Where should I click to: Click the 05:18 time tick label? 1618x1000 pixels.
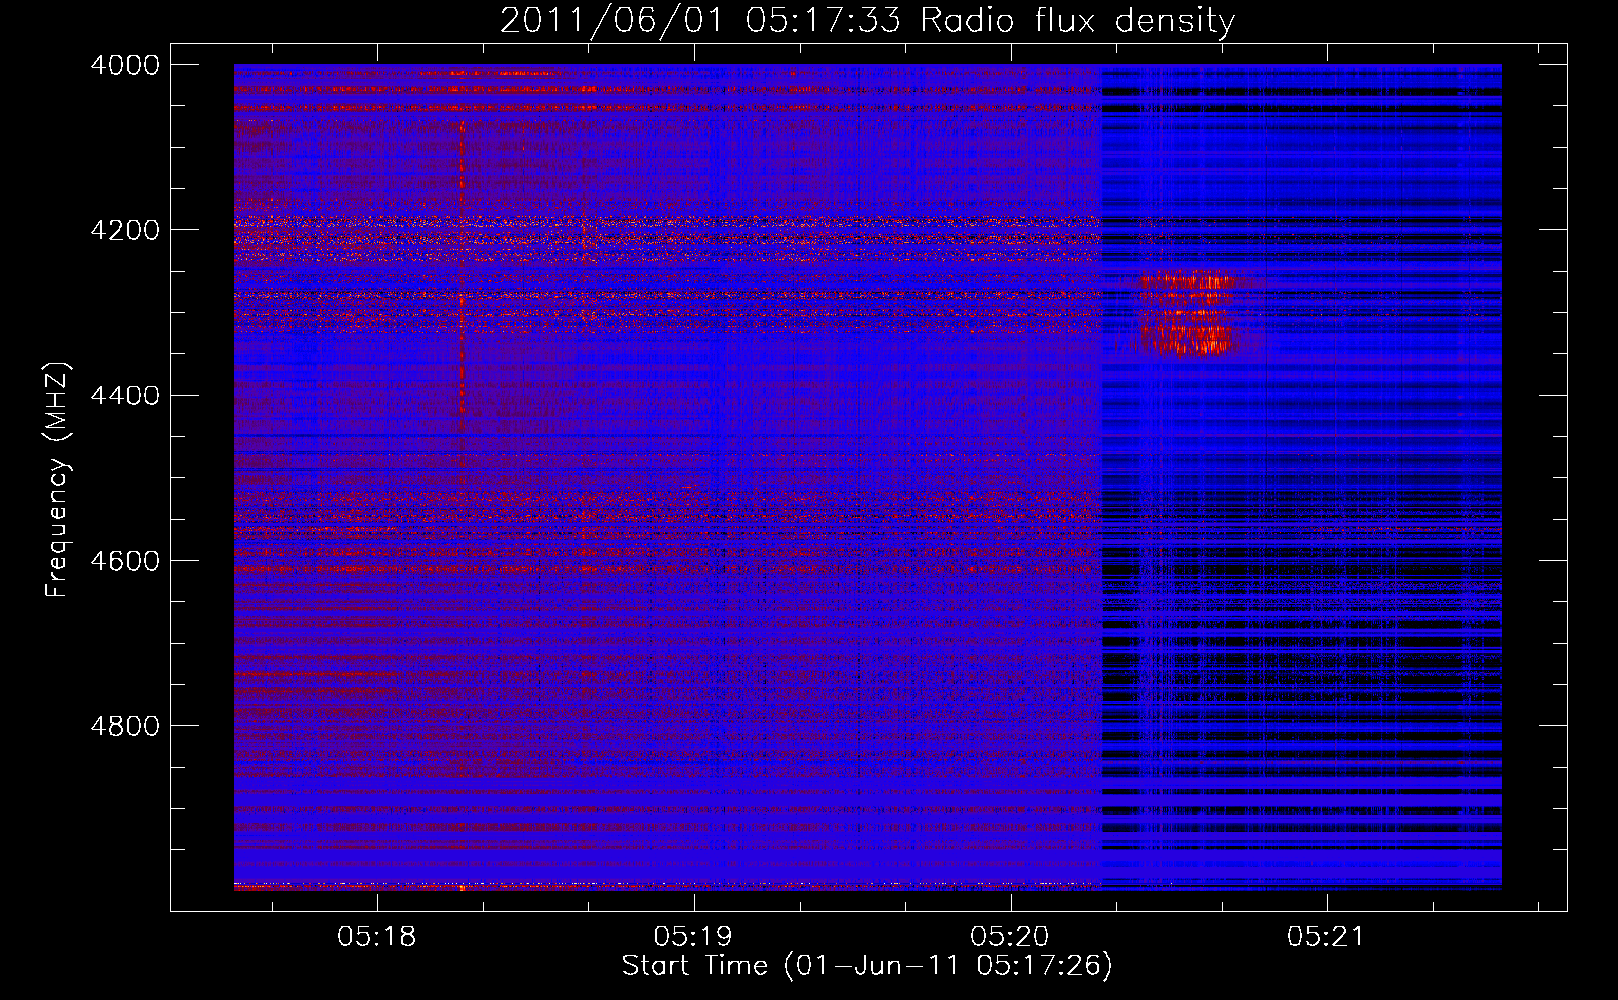click(x=377, y=937)
